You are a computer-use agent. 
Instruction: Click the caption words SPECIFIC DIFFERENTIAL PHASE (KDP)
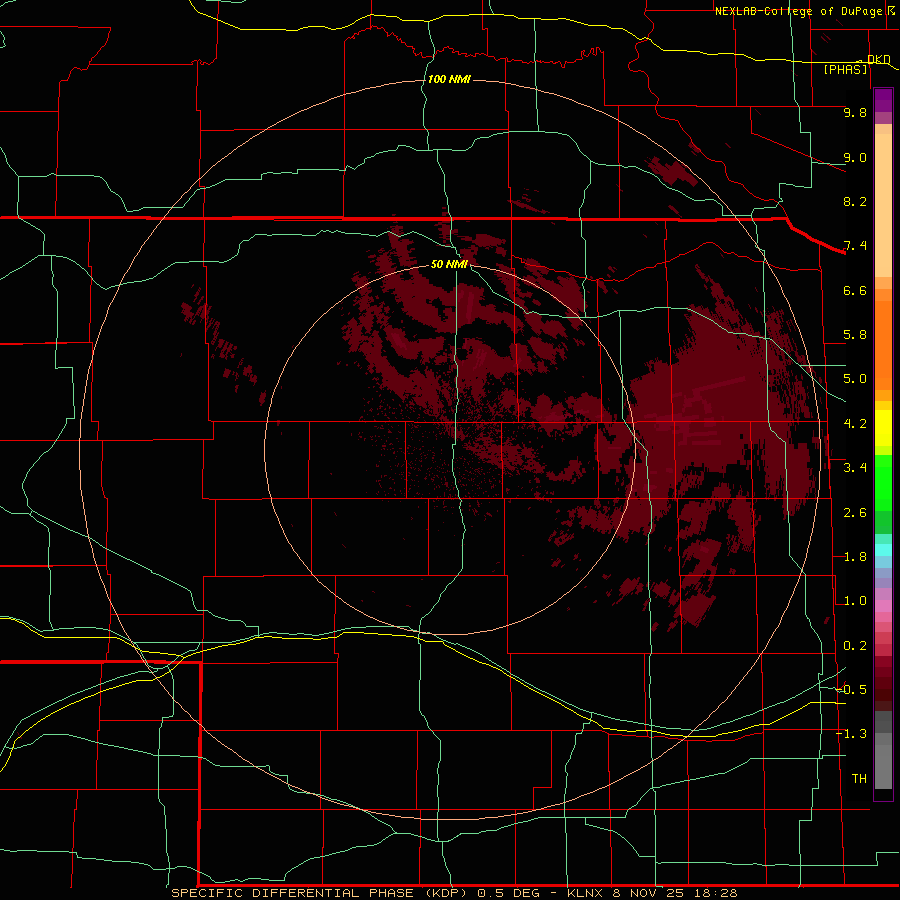click(x=320, y=893)
